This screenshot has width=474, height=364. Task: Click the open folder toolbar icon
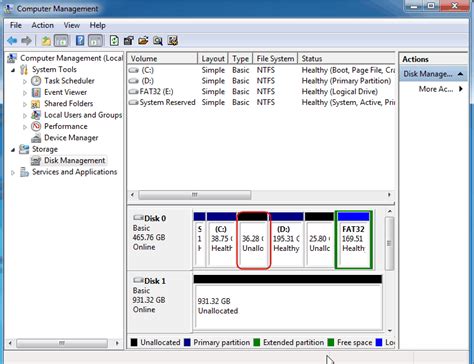click(143, 41)
